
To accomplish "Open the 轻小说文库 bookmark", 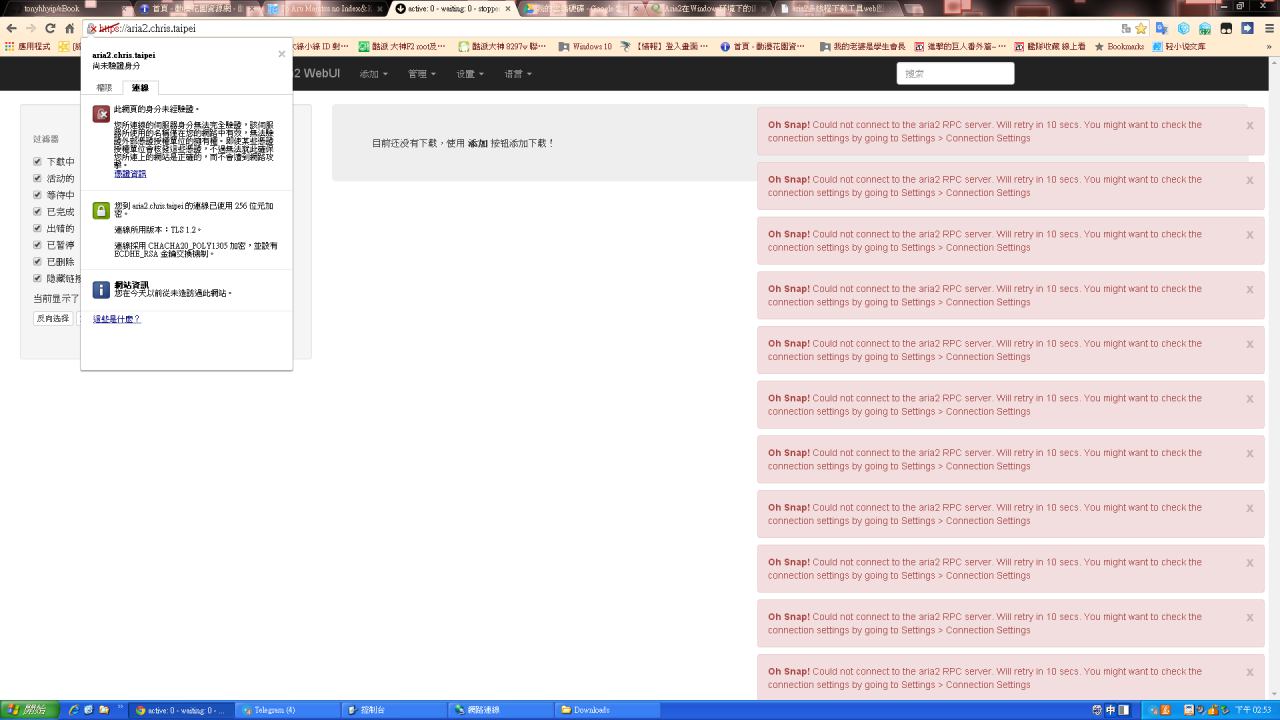I will 1179,47.
